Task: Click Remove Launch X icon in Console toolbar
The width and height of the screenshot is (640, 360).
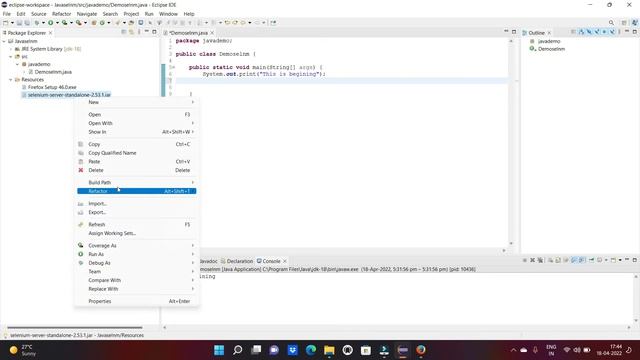Action: [x=532, y=260]
